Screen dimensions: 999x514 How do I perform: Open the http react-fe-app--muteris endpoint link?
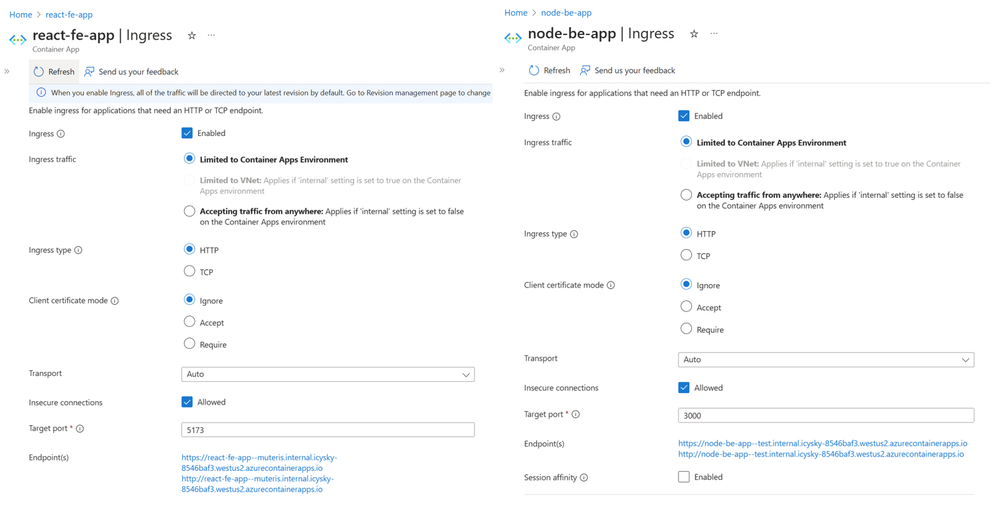[x=257, y=484]
